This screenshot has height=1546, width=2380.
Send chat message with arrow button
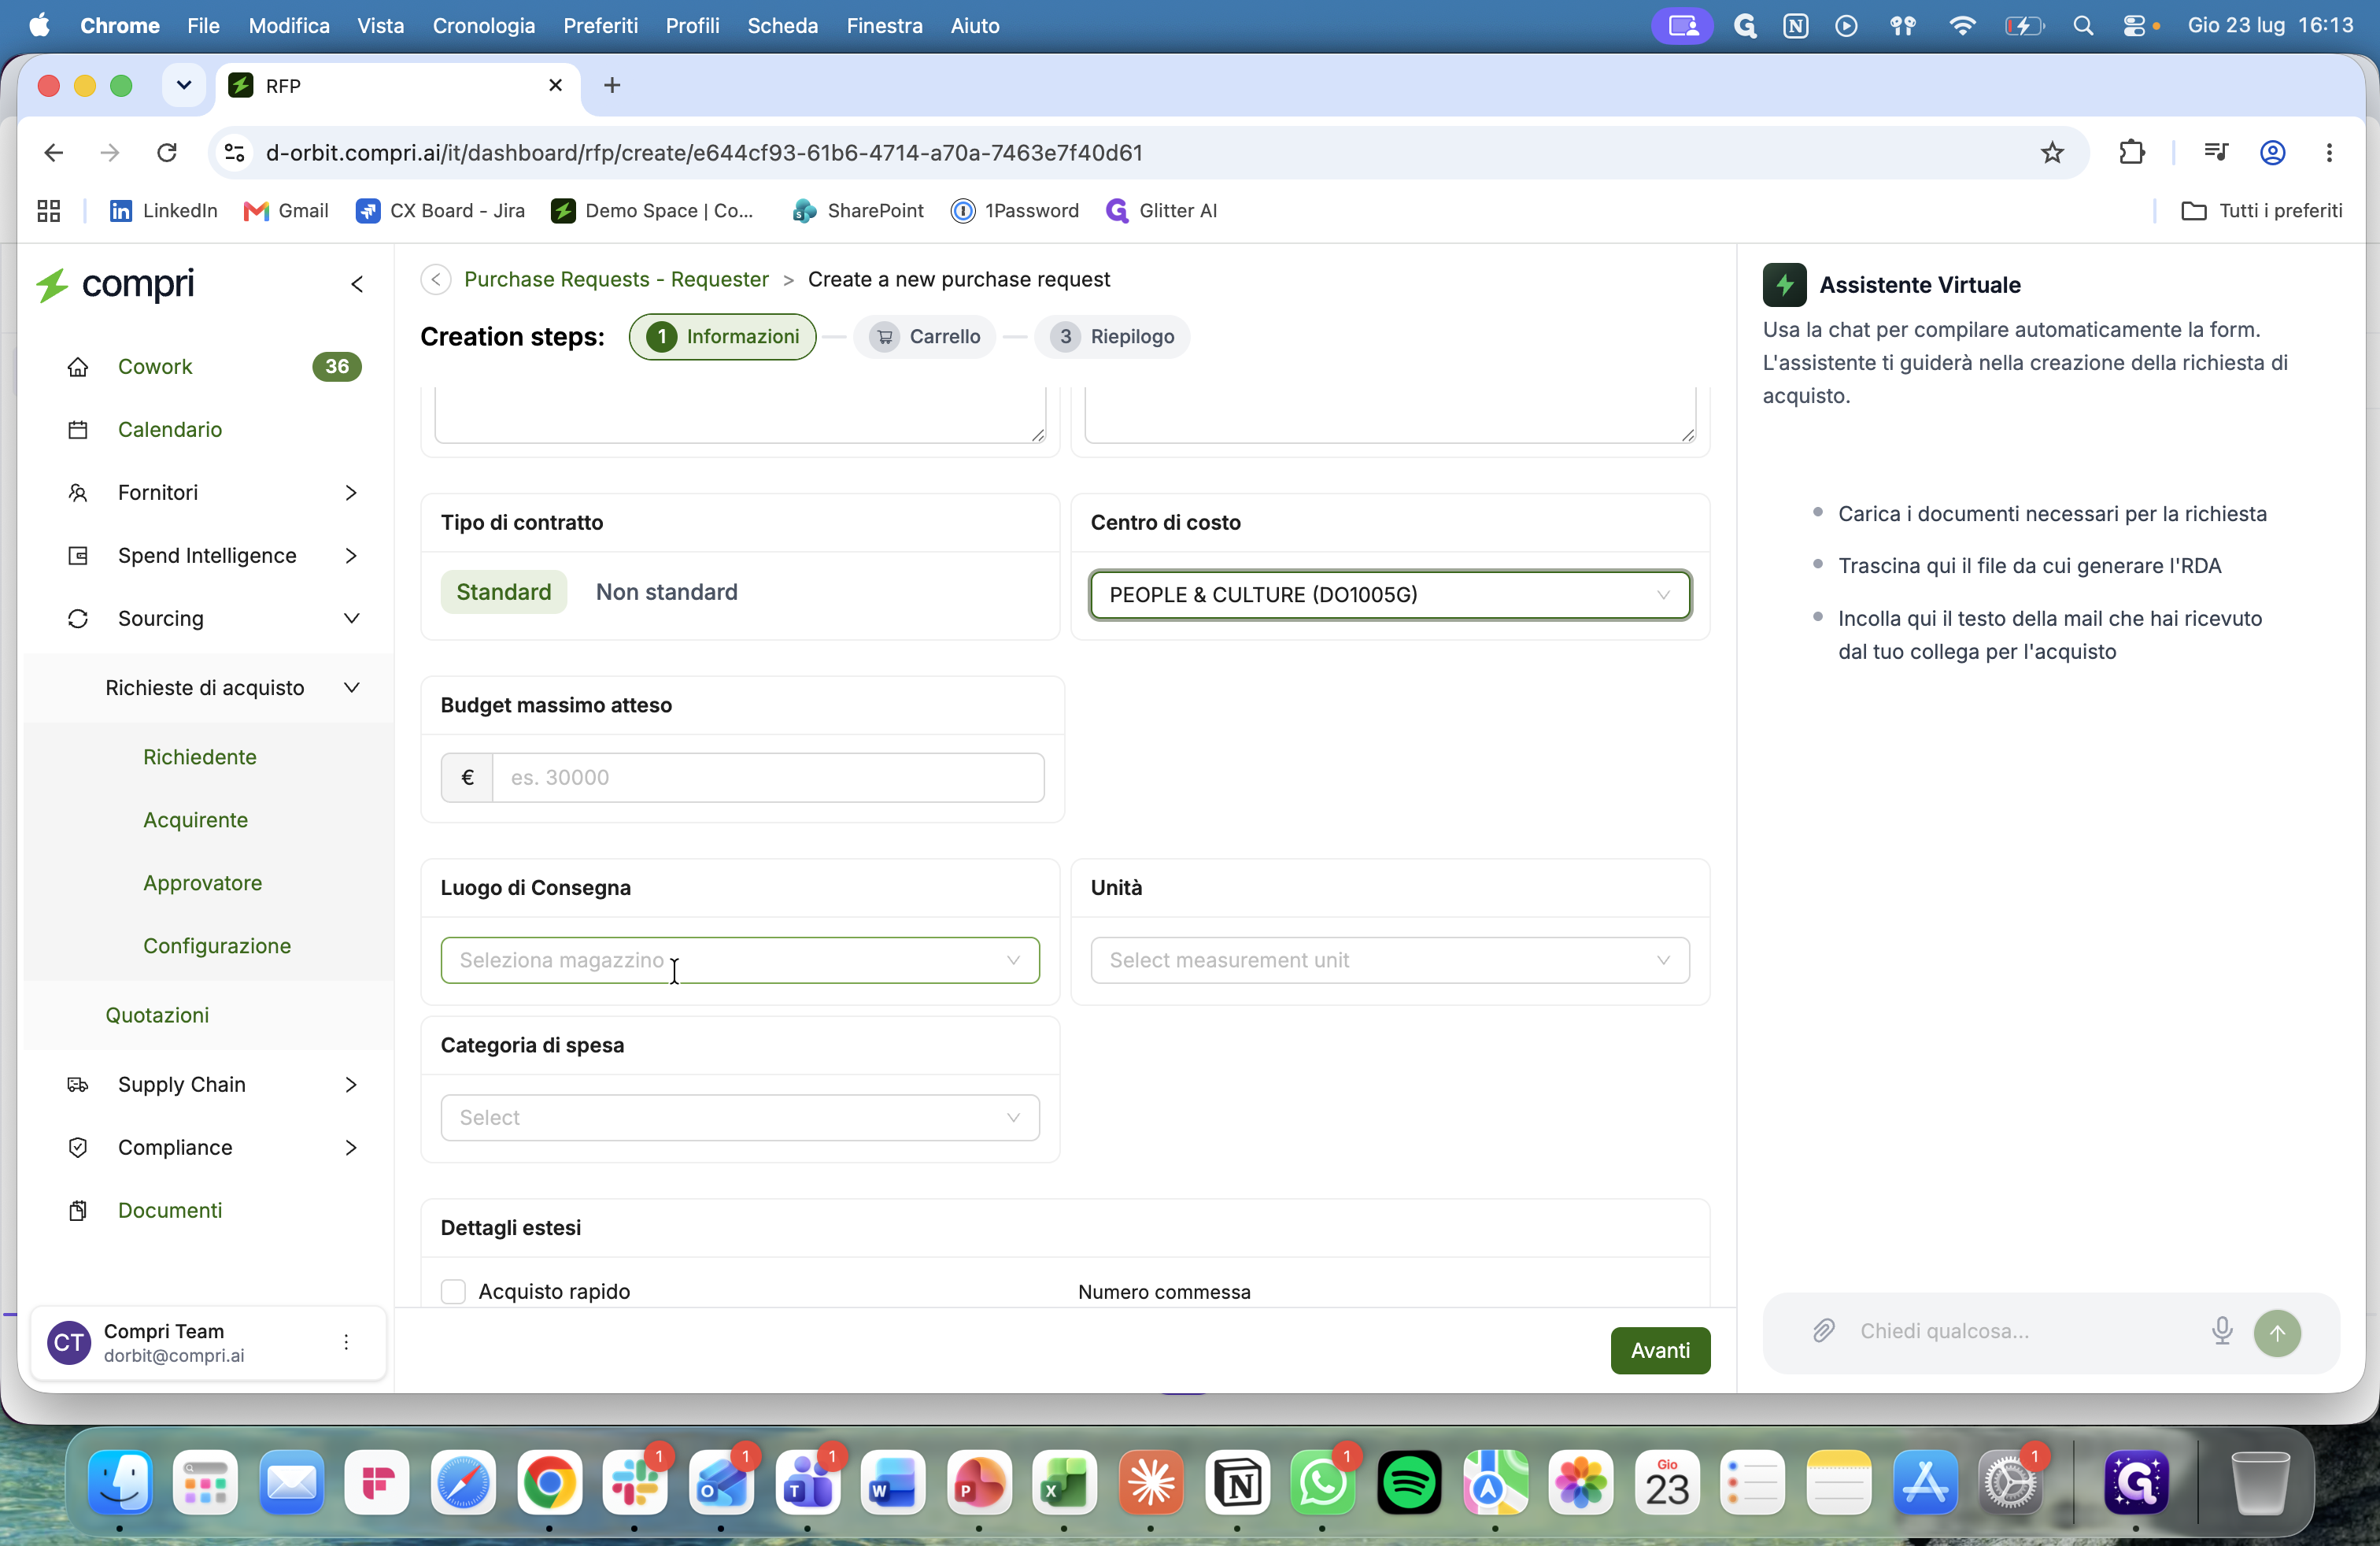(x=2278, y=1333)
